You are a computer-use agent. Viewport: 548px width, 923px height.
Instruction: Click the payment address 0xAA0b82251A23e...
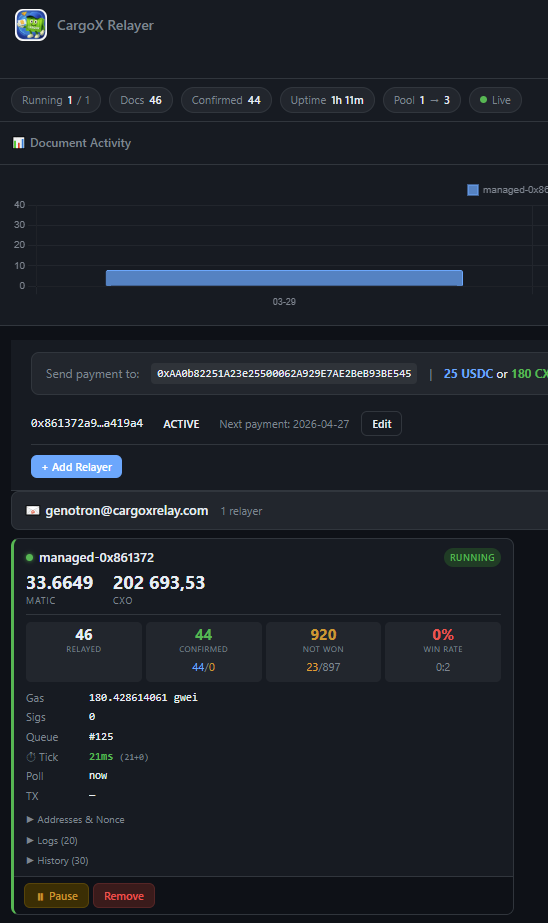pos(284,374)
